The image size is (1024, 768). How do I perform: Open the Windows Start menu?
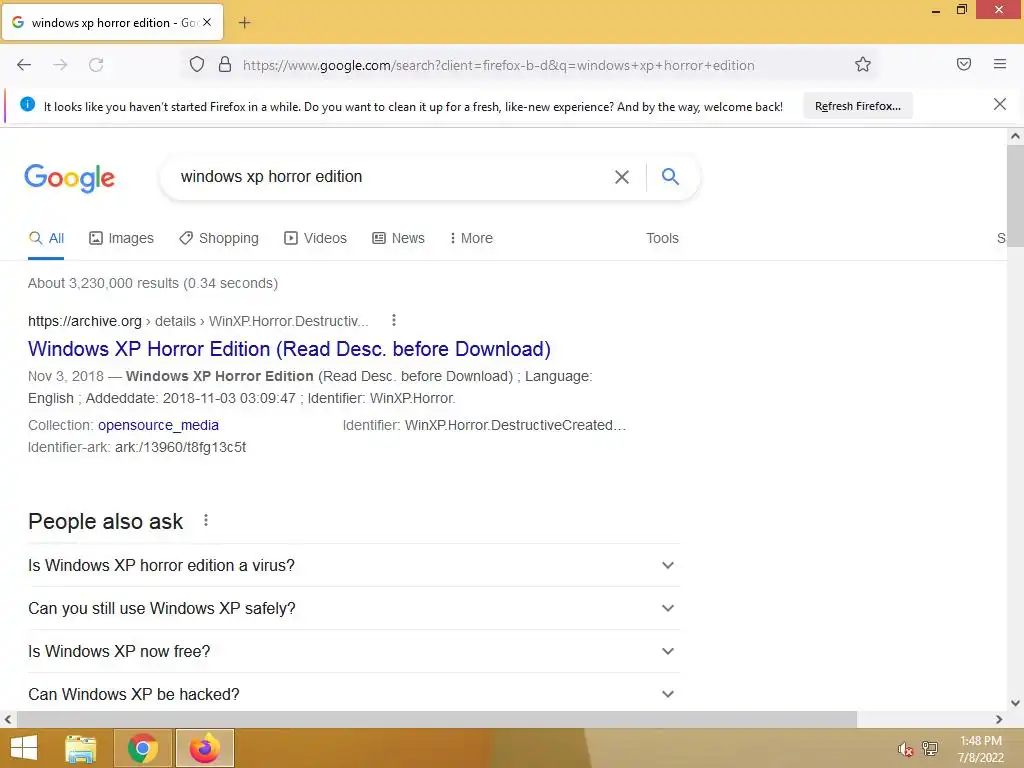point(24,748)
